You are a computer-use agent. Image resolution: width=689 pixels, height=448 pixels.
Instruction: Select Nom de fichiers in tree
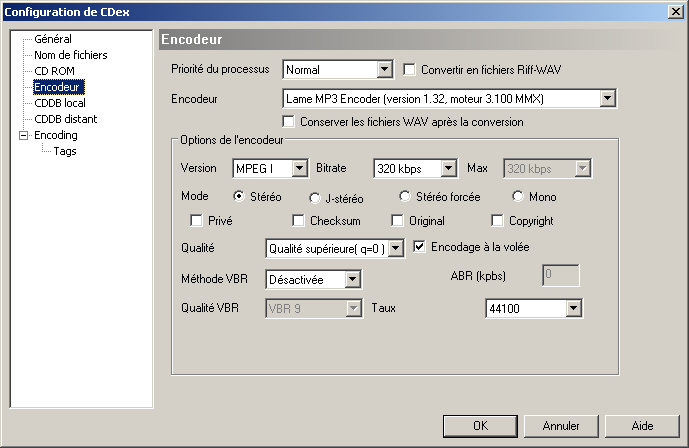coord(71,55)
